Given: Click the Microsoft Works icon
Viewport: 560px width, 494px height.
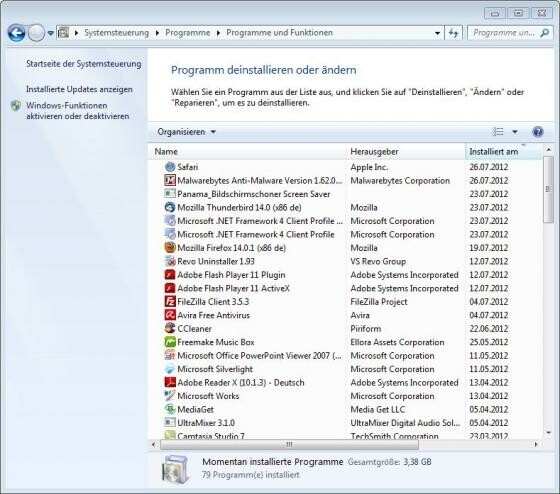Looking at the screenshot, I should (170, 396).
